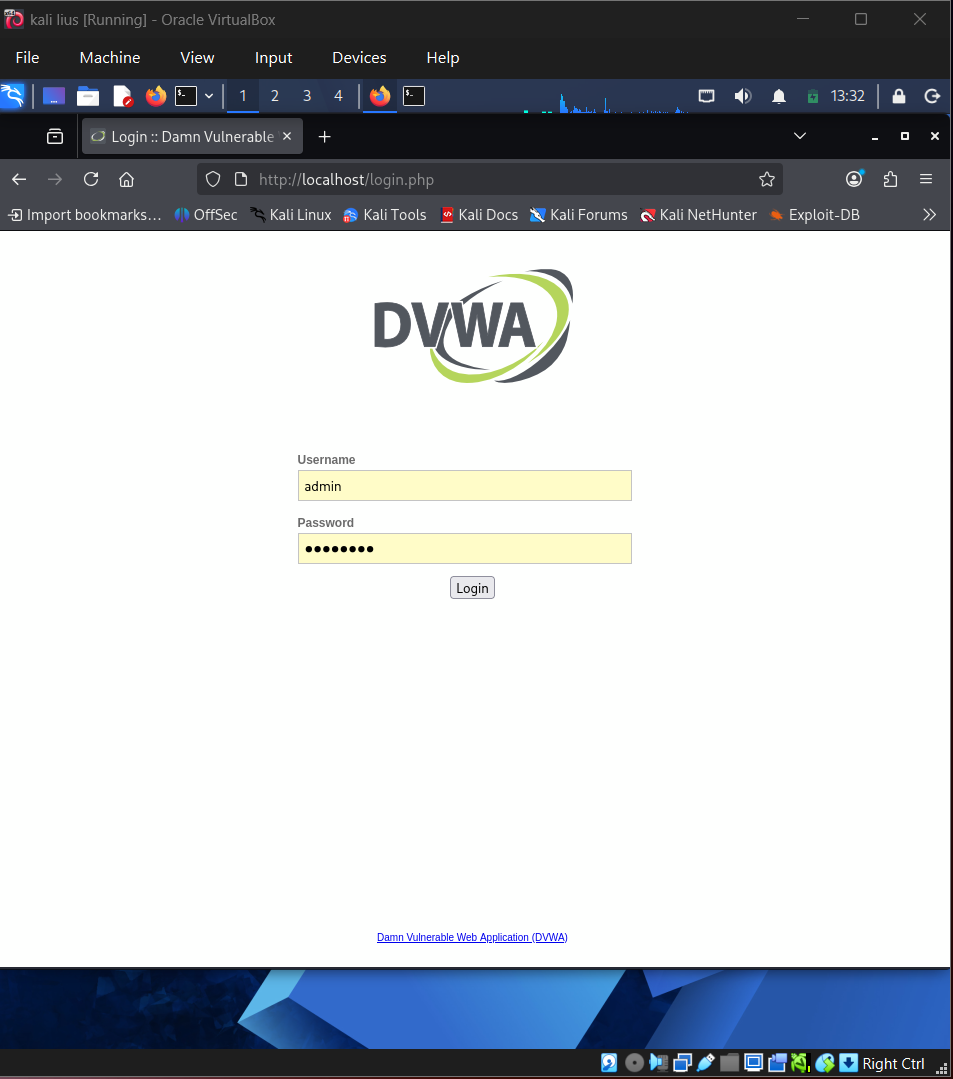Open the Kali applications menu
This screenshot has width=953, height=1079.
tap(12, 96)
